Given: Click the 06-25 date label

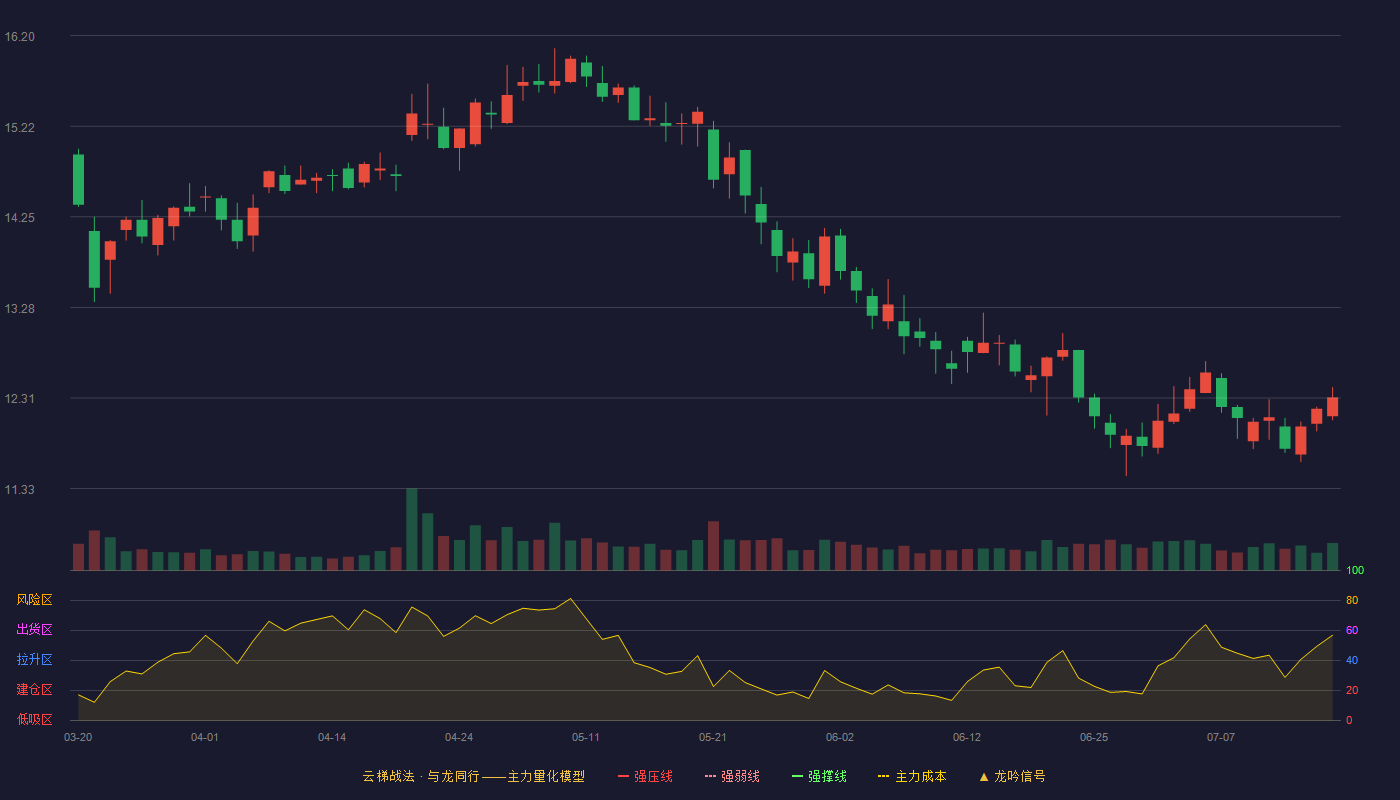Looking at the screenshot, I should pyautogui.click(x=1094, y=737).
